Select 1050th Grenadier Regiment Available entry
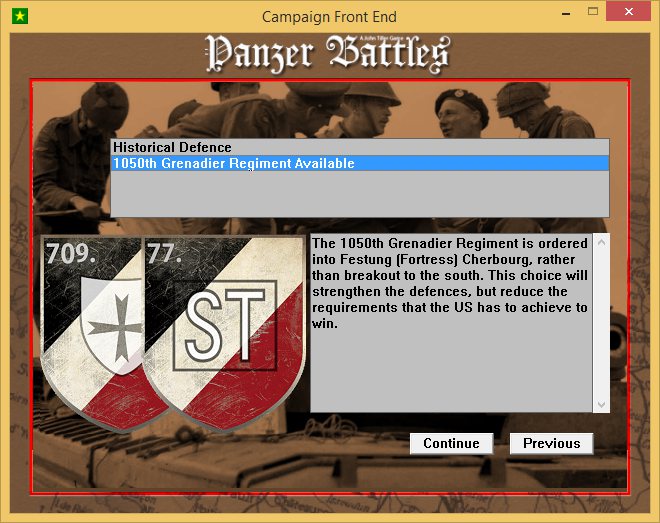The width and height of the screenshot is (660, 523). (x=360, y=163)
